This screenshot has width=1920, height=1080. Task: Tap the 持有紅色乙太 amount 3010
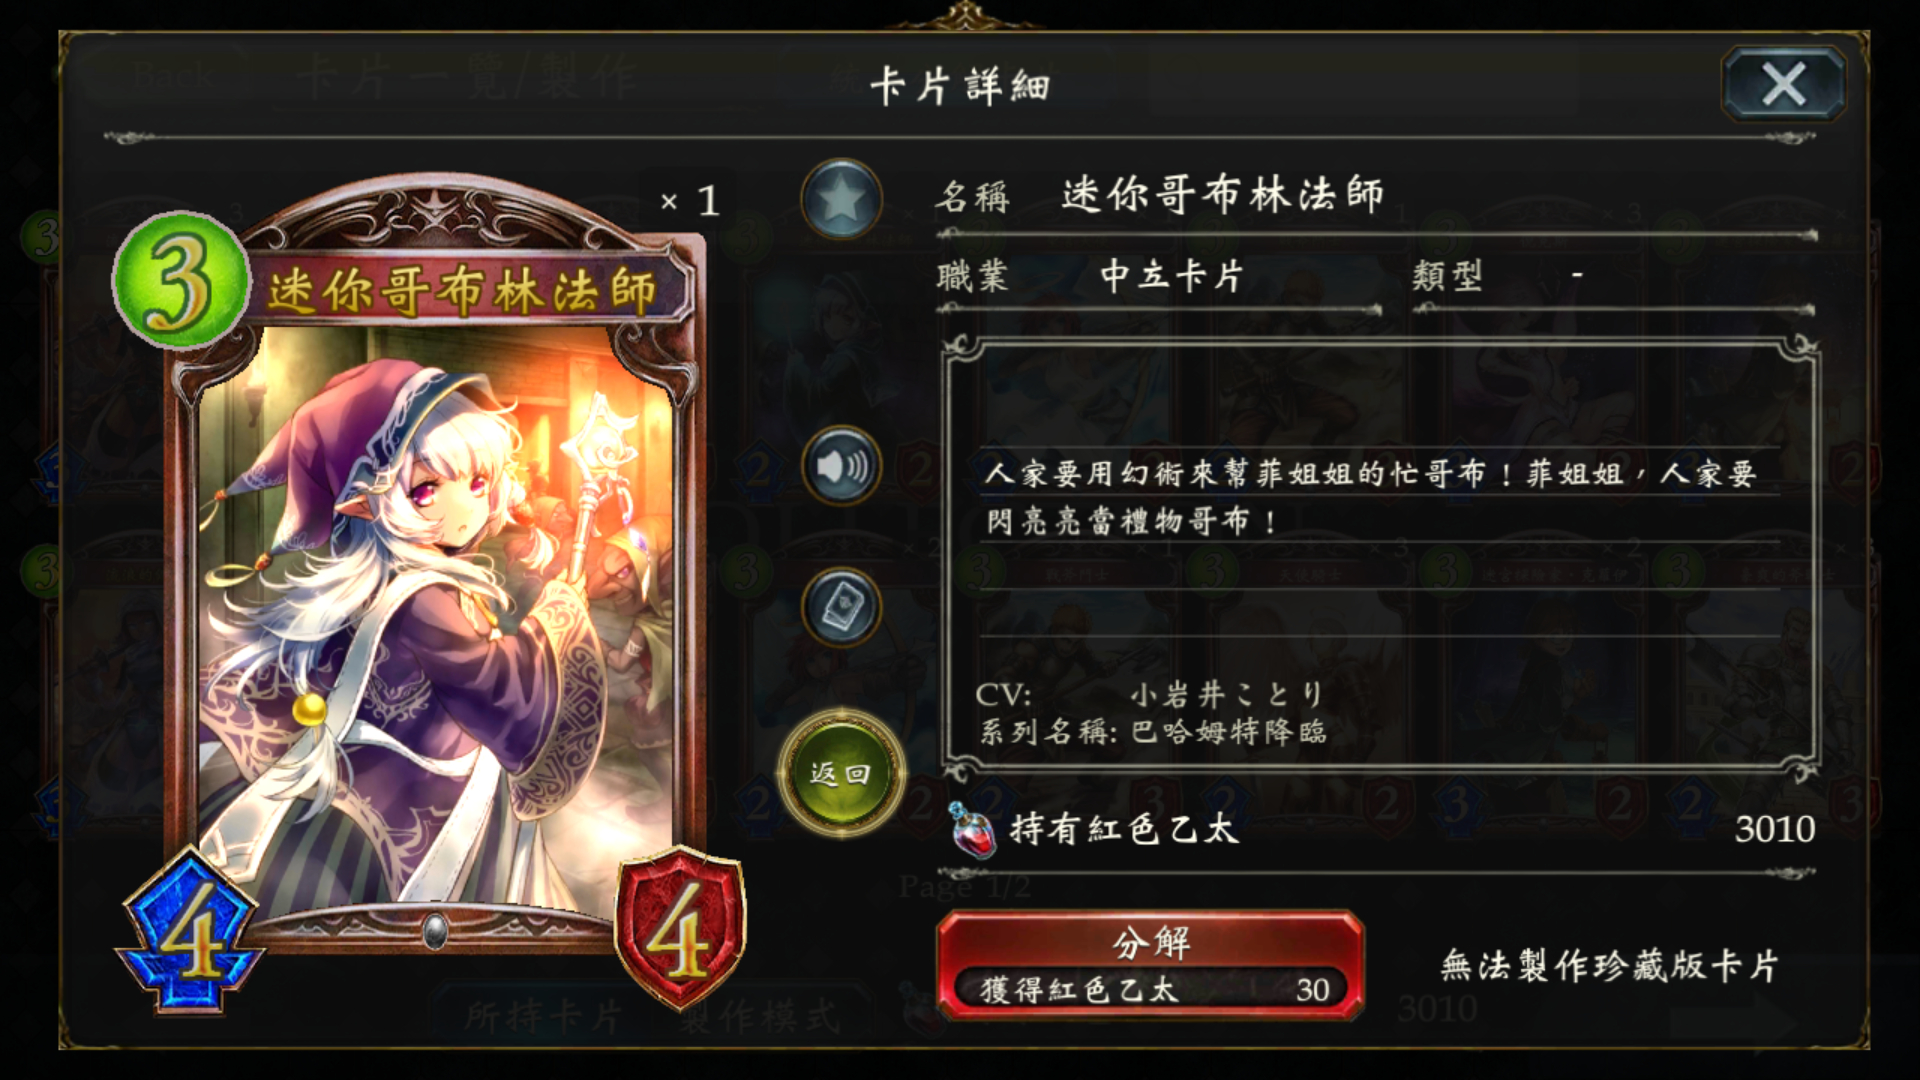point(1774,829)
